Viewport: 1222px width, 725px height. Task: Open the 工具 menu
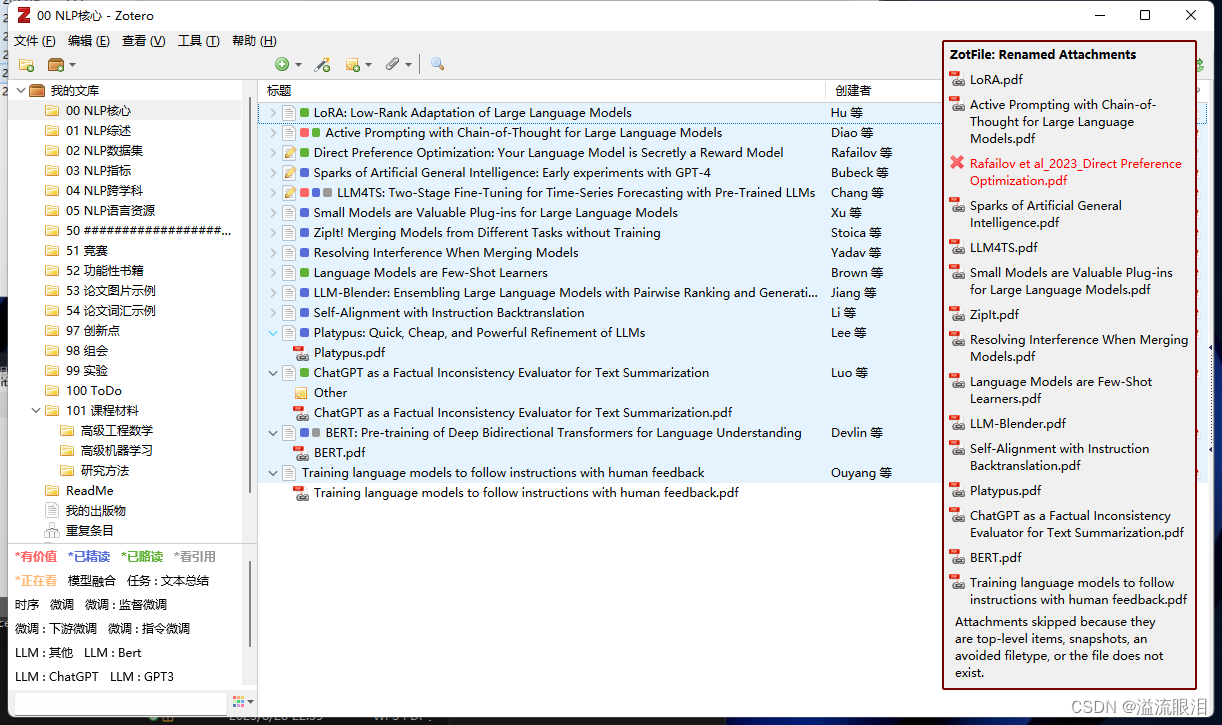198,41
